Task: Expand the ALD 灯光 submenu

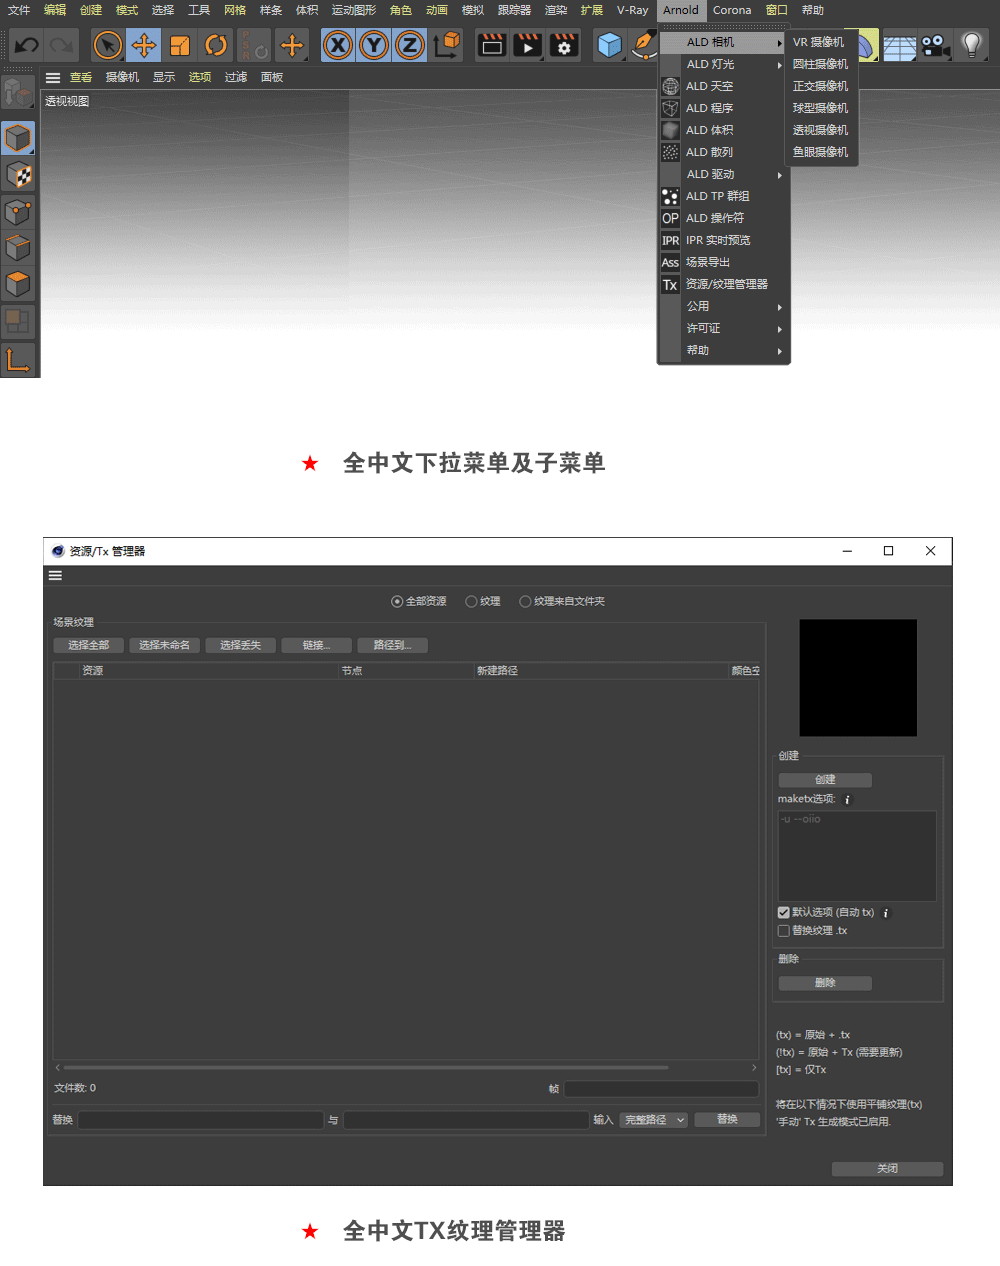Action: (x=723, y=64)
